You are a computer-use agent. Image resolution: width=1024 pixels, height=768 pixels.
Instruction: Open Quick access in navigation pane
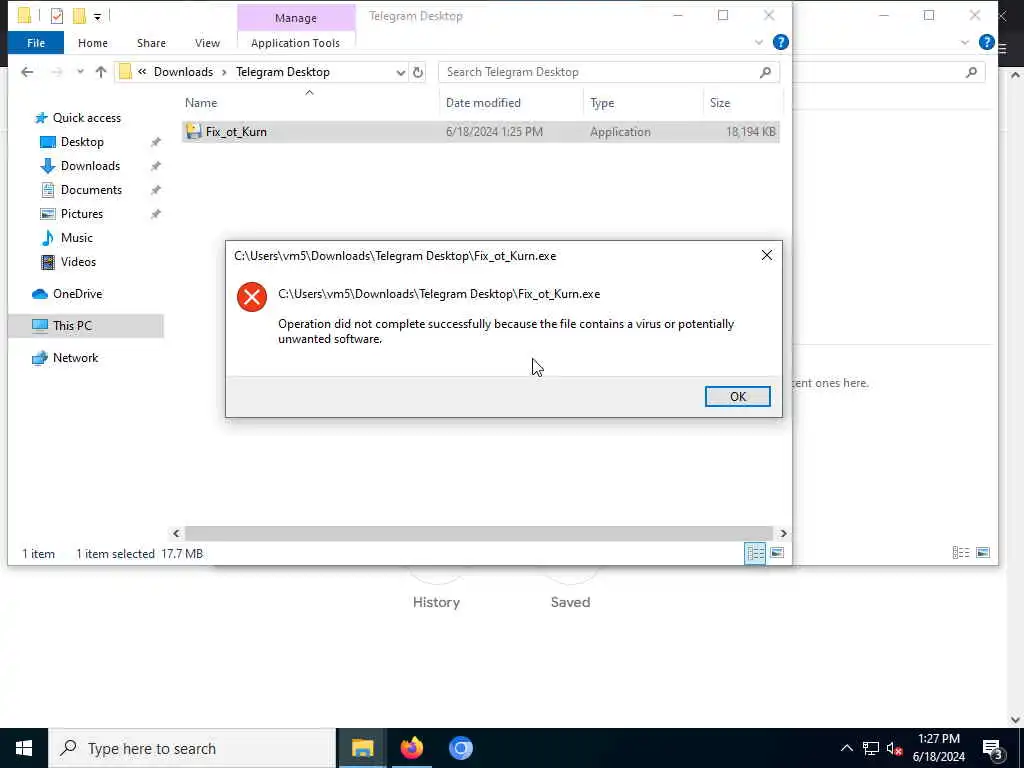[x=86, y=118]
